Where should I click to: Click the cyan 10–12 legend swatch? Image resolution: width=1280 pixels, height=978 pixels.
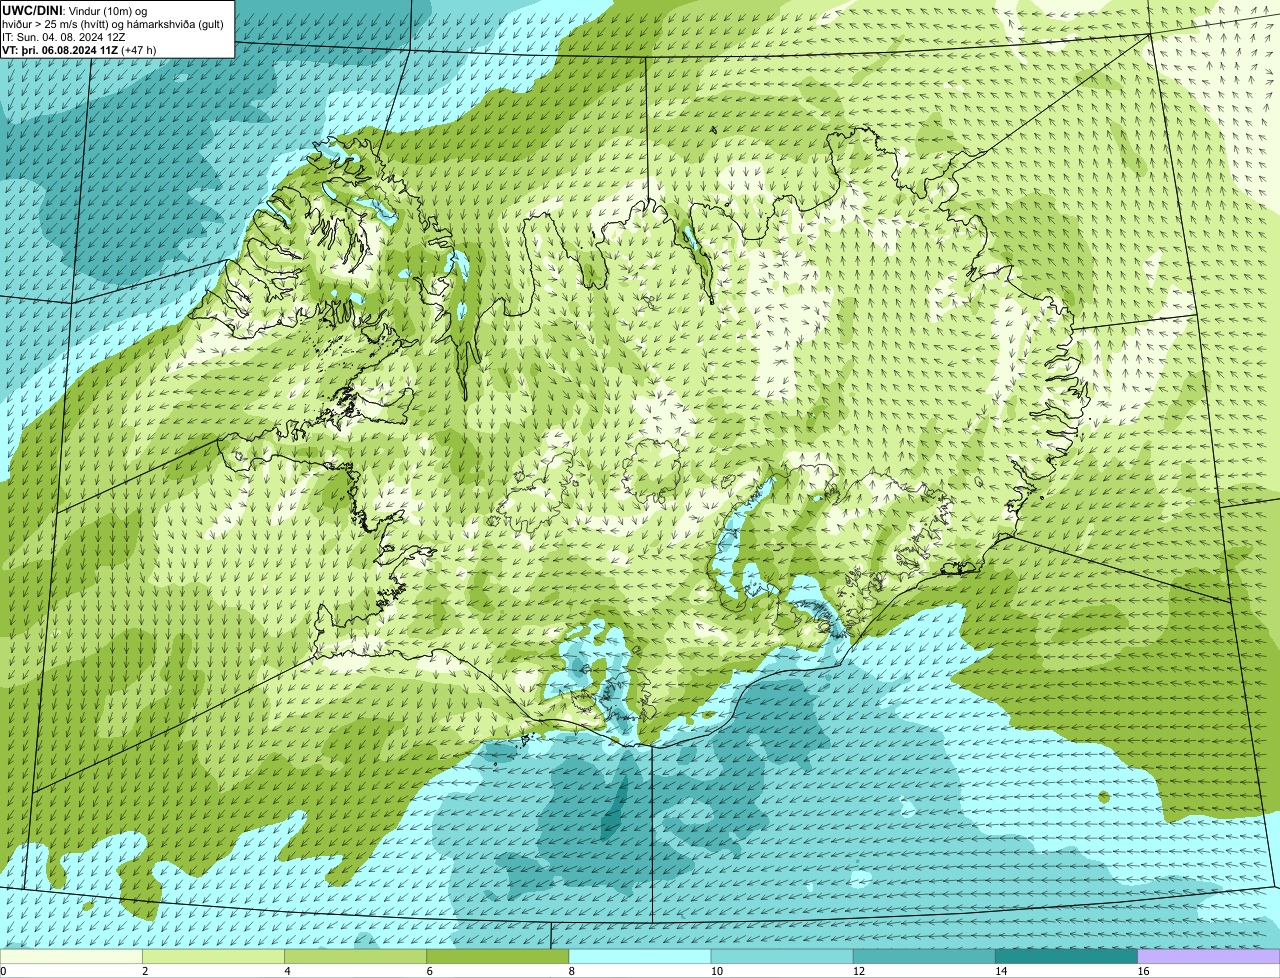[782, 957]
